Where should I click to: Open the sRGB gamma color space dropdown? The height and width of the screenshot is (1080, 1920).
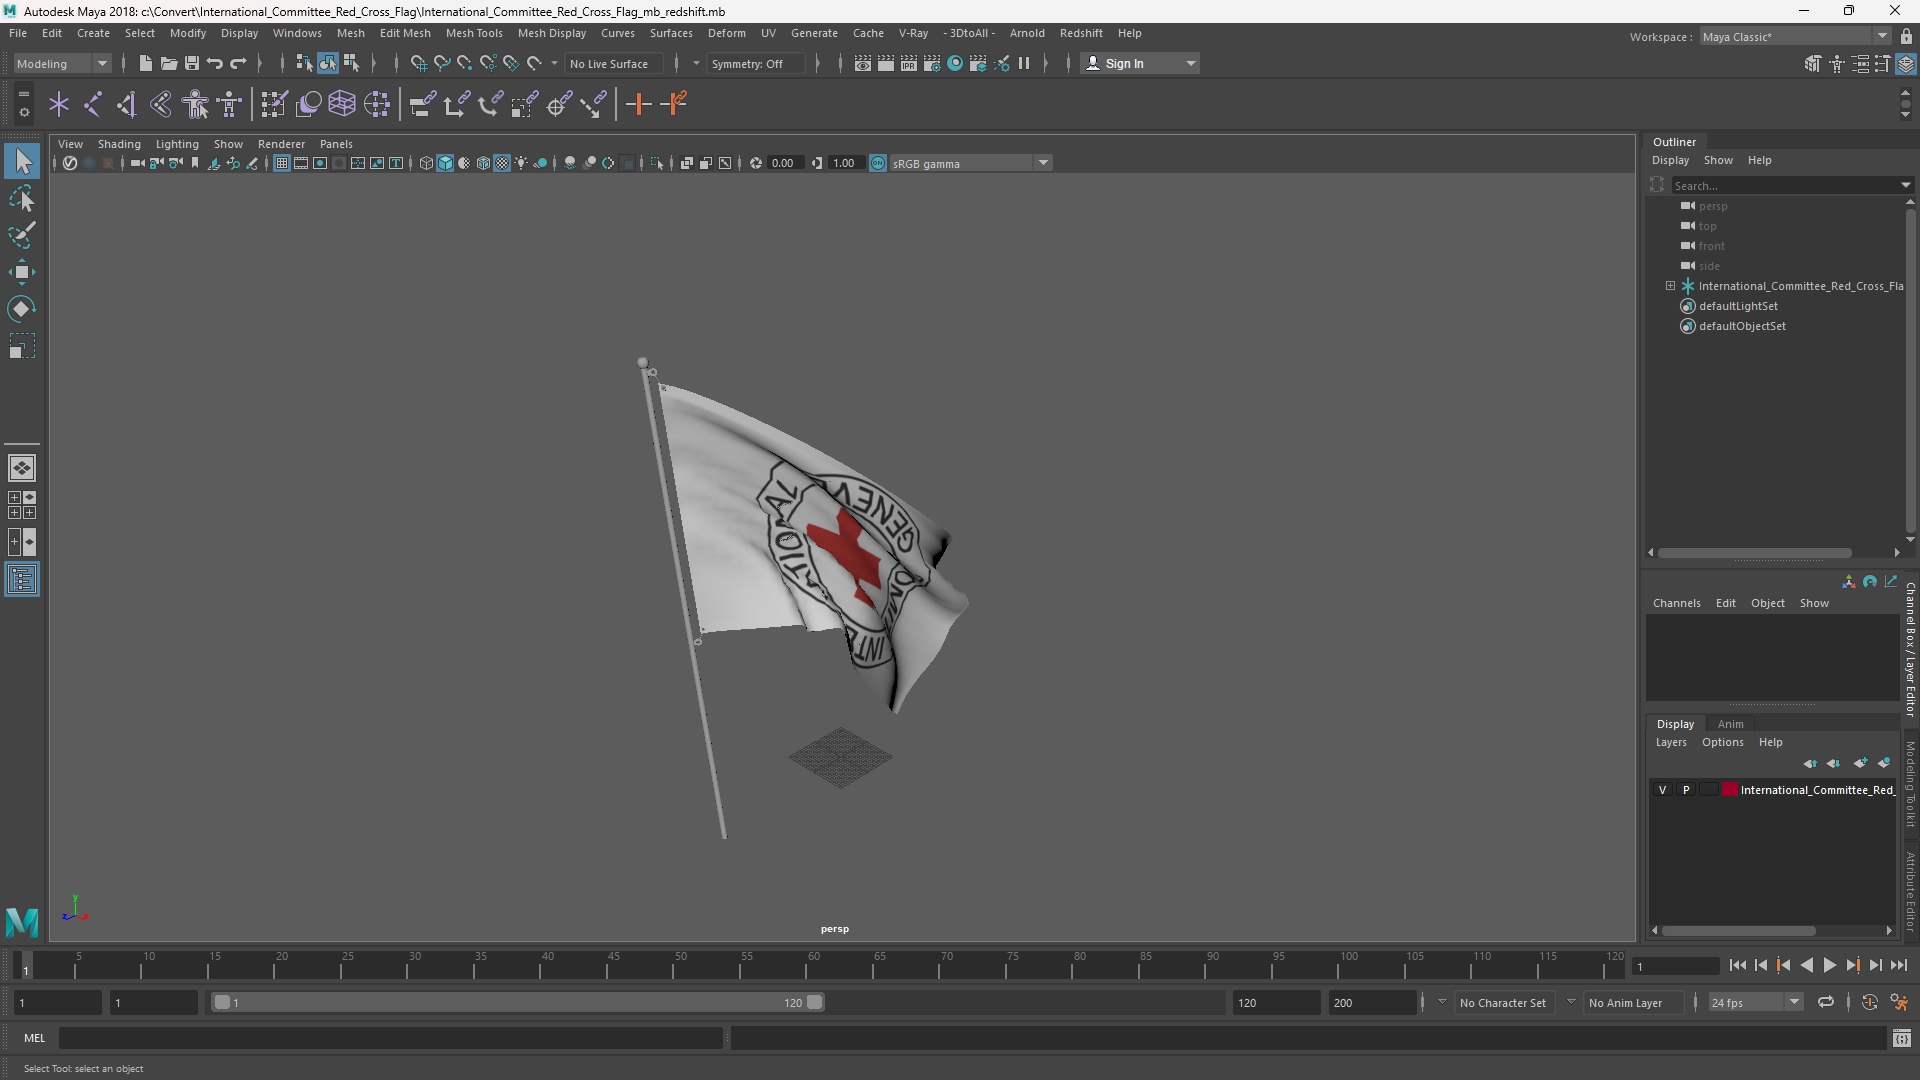(x=970, y=163)
